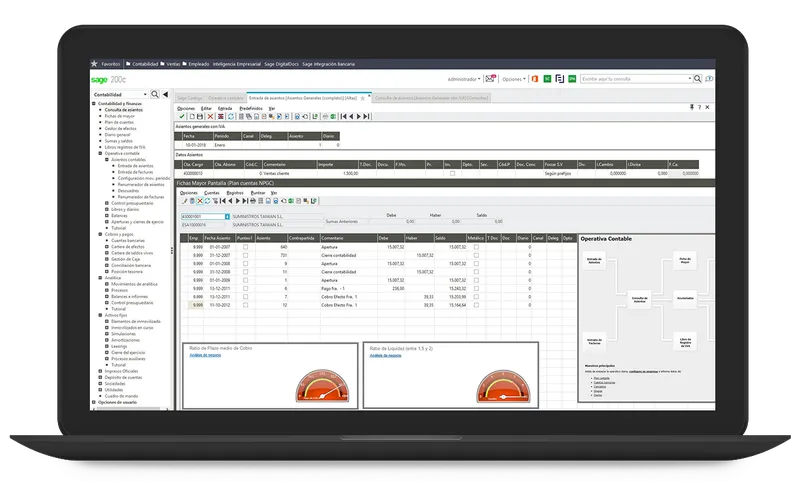Tick Punteo checkbox for 01-01-2008 Apertura row
Screen dimensions: 800x482
point(245,264)
